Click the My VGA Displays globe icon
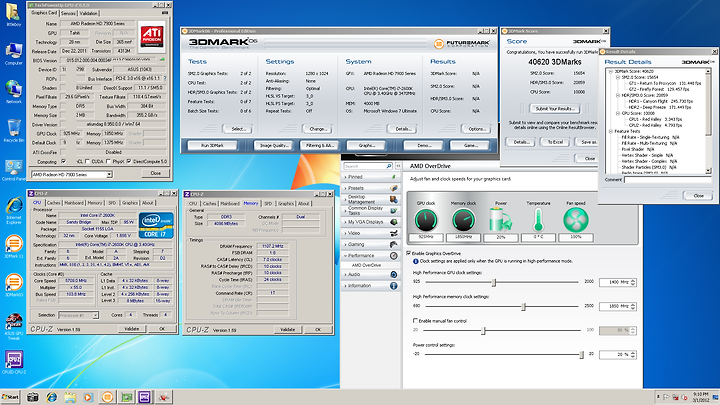 tap(394, 222)
